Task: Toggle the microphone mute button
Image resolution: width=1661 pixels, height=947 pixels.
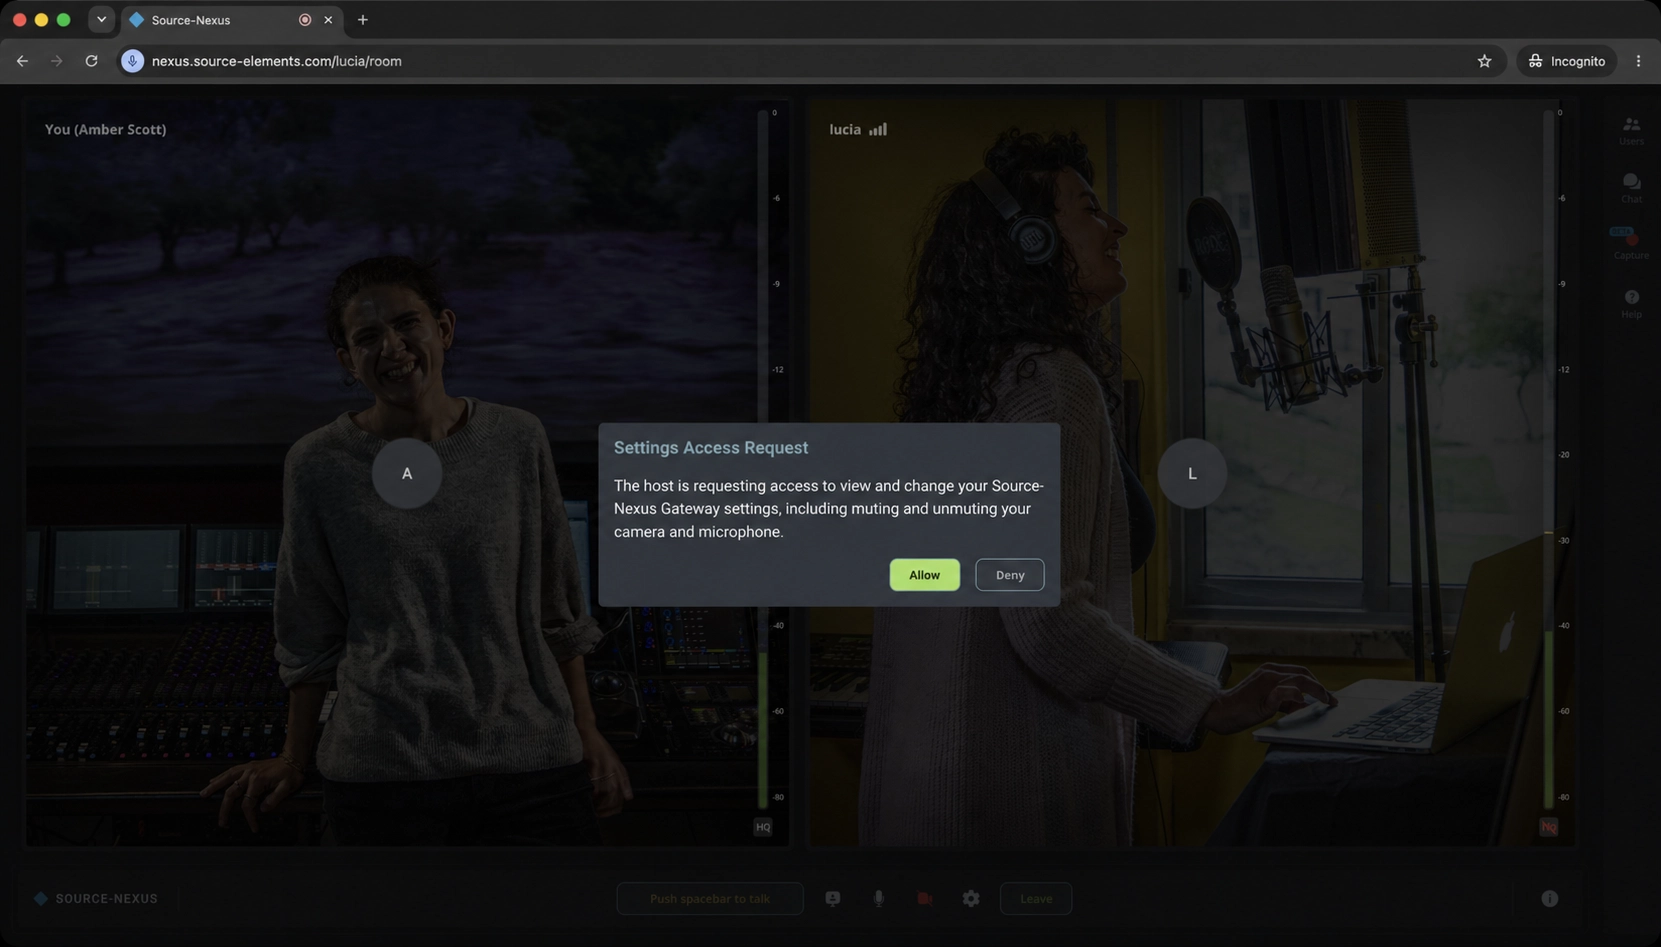Action: 878,898
